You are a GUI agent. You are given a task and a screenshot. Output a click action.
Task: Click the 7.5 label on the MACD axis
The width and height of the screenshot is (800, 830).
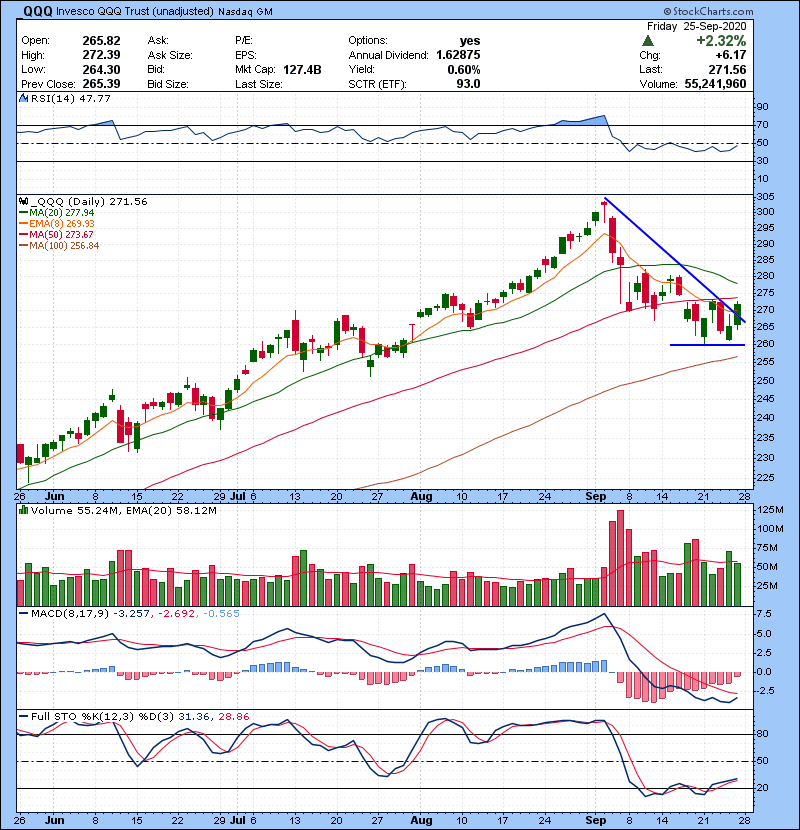(x=764, y=614)
